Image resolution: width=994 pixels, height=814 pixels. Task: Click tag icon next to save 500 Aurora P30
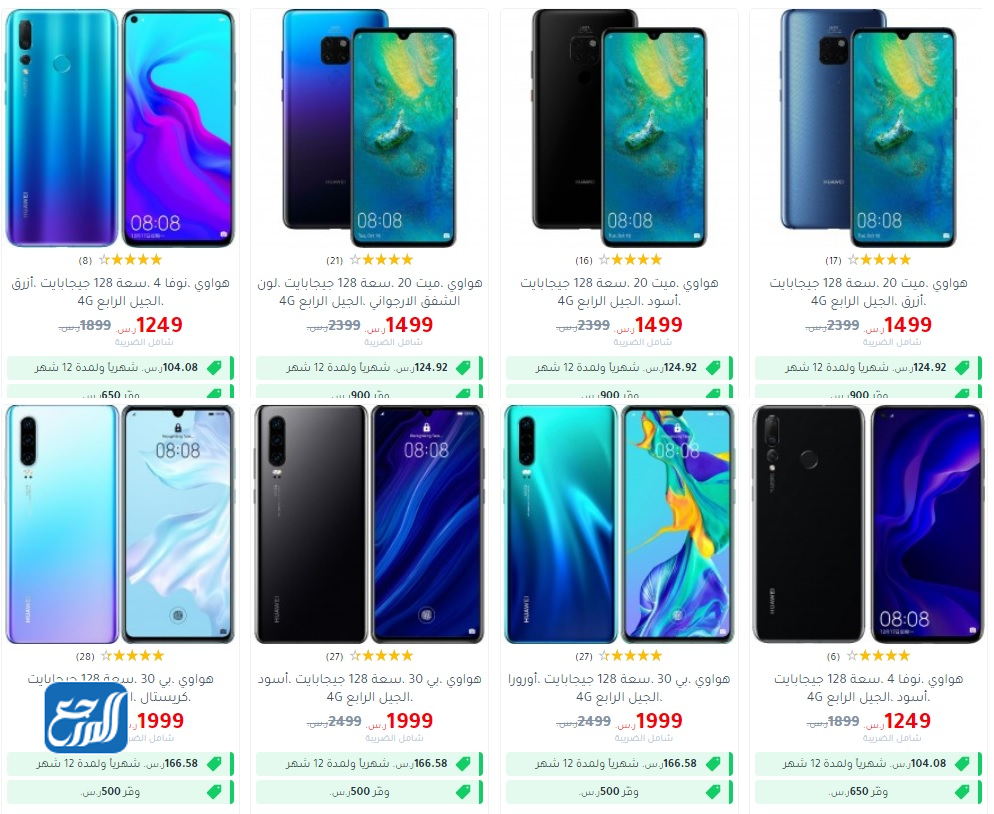713,792
